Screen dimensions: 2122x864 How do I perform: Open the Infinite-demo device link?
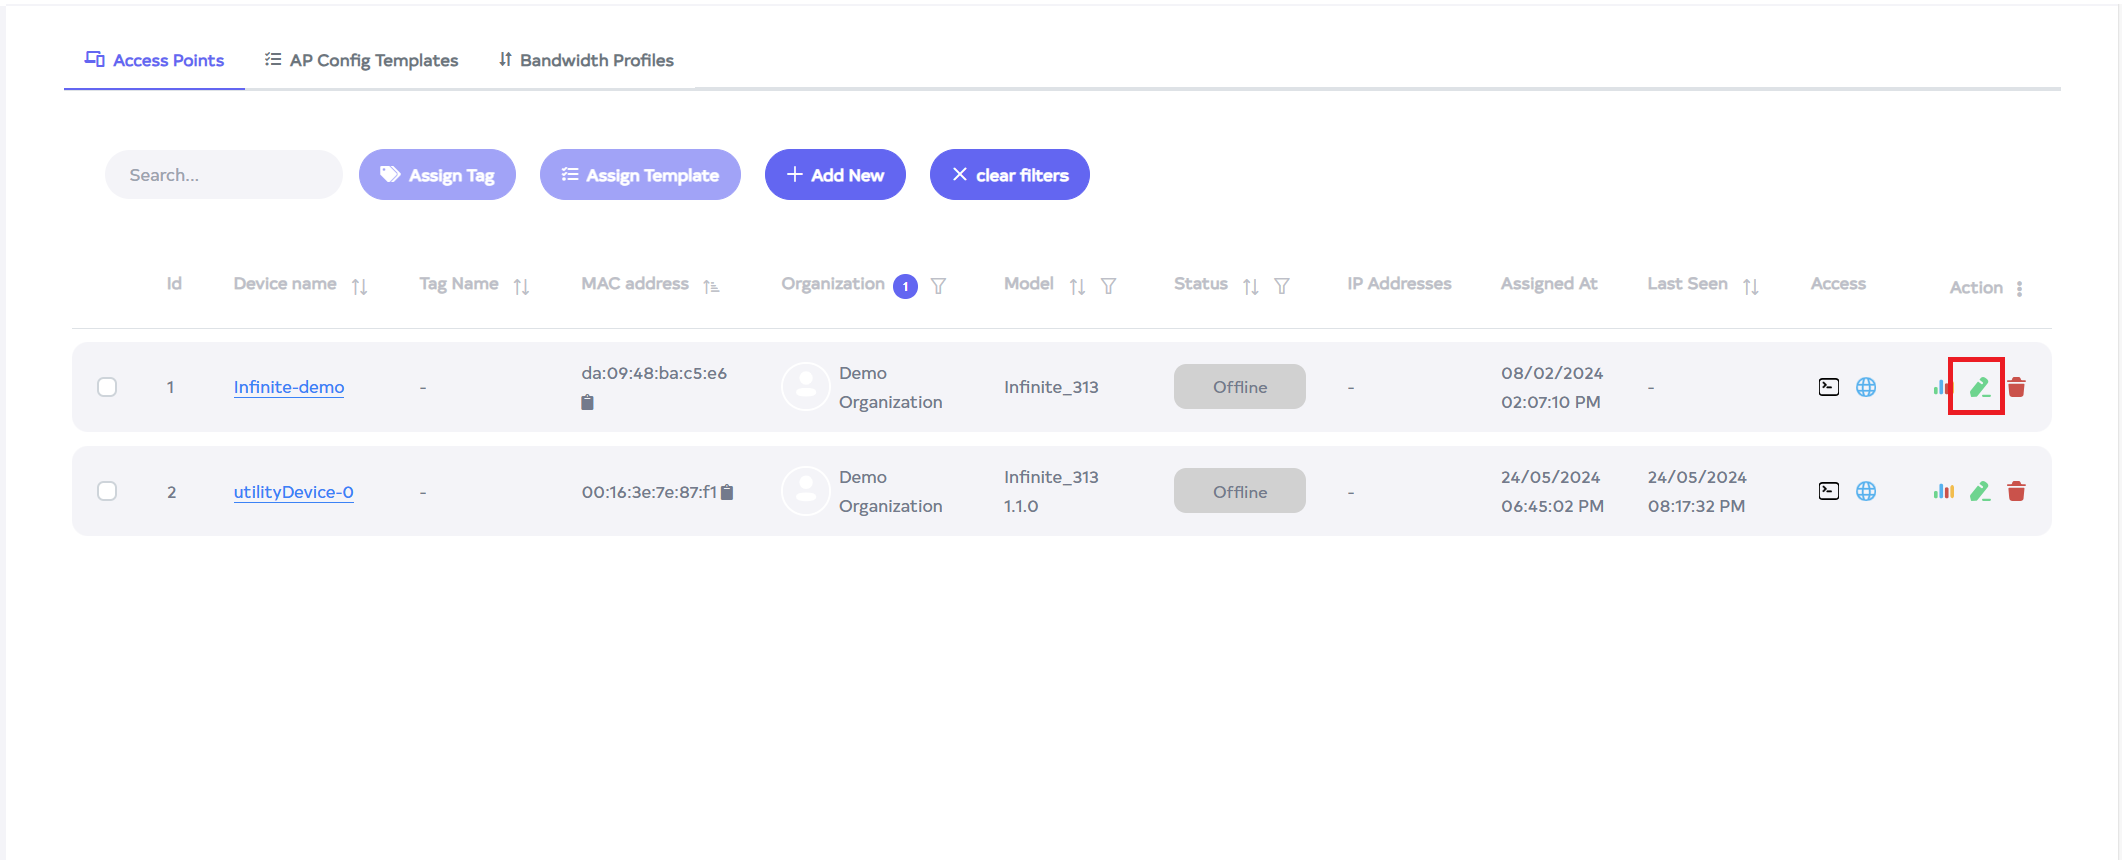click(289, 387)
